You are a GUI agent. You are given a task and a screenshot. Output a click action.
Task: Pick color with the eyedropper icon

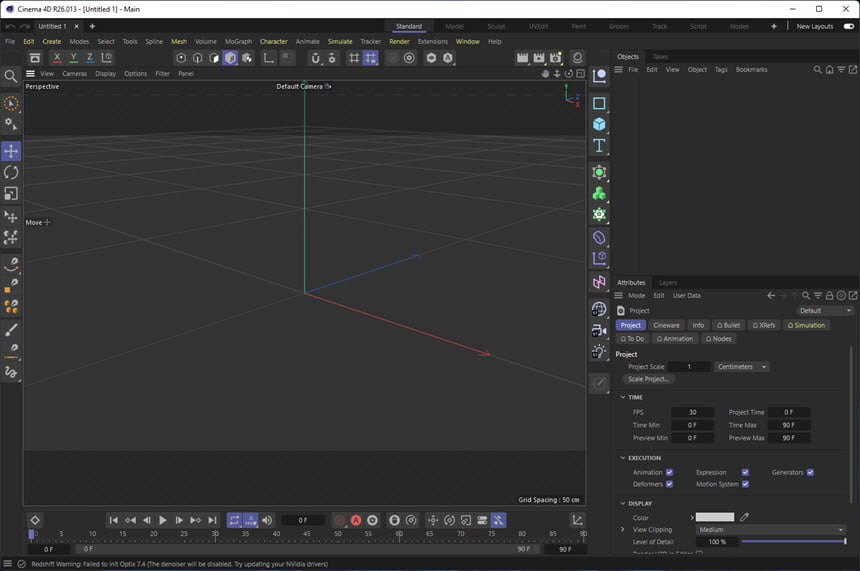click(744, 517)
